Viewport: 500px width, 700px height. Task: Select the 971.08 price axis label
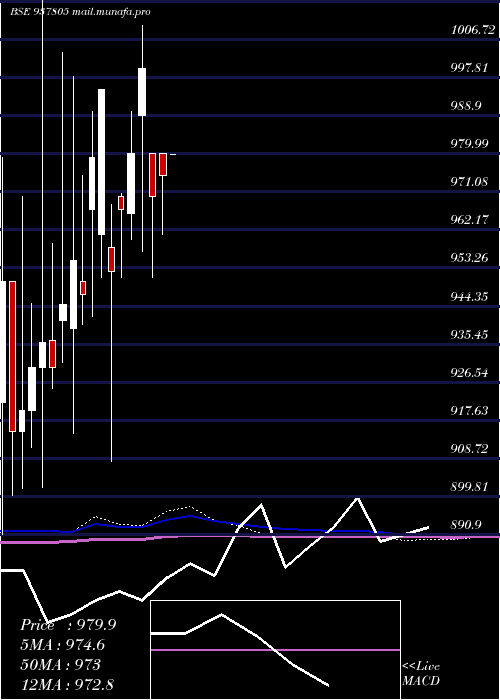[469, 182]
